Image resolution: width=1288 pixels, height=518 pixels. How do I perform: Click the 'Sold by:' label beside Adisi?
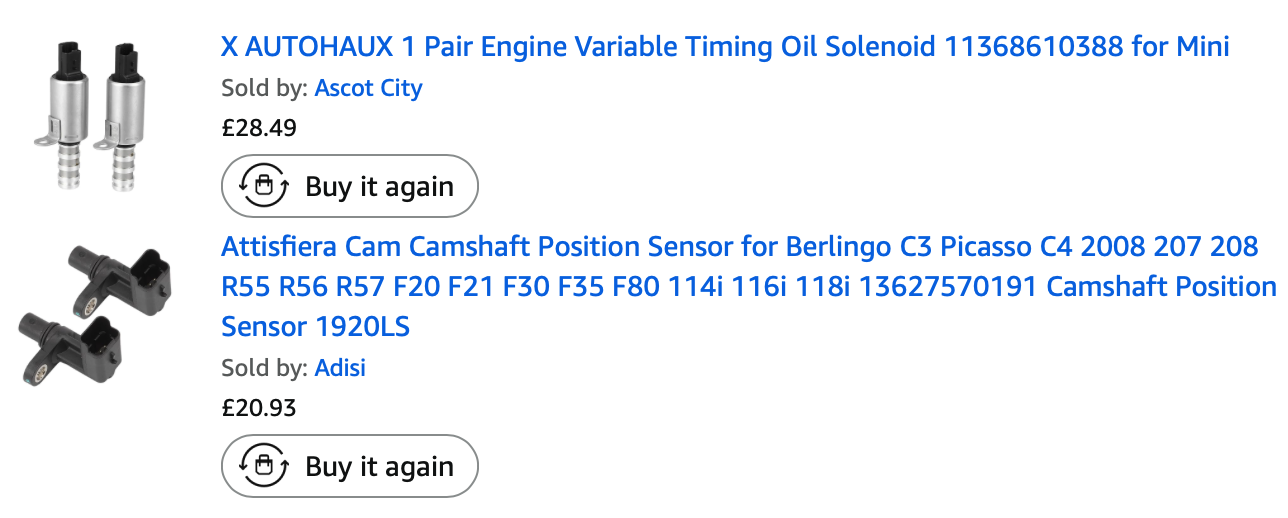tap(264, 368)
